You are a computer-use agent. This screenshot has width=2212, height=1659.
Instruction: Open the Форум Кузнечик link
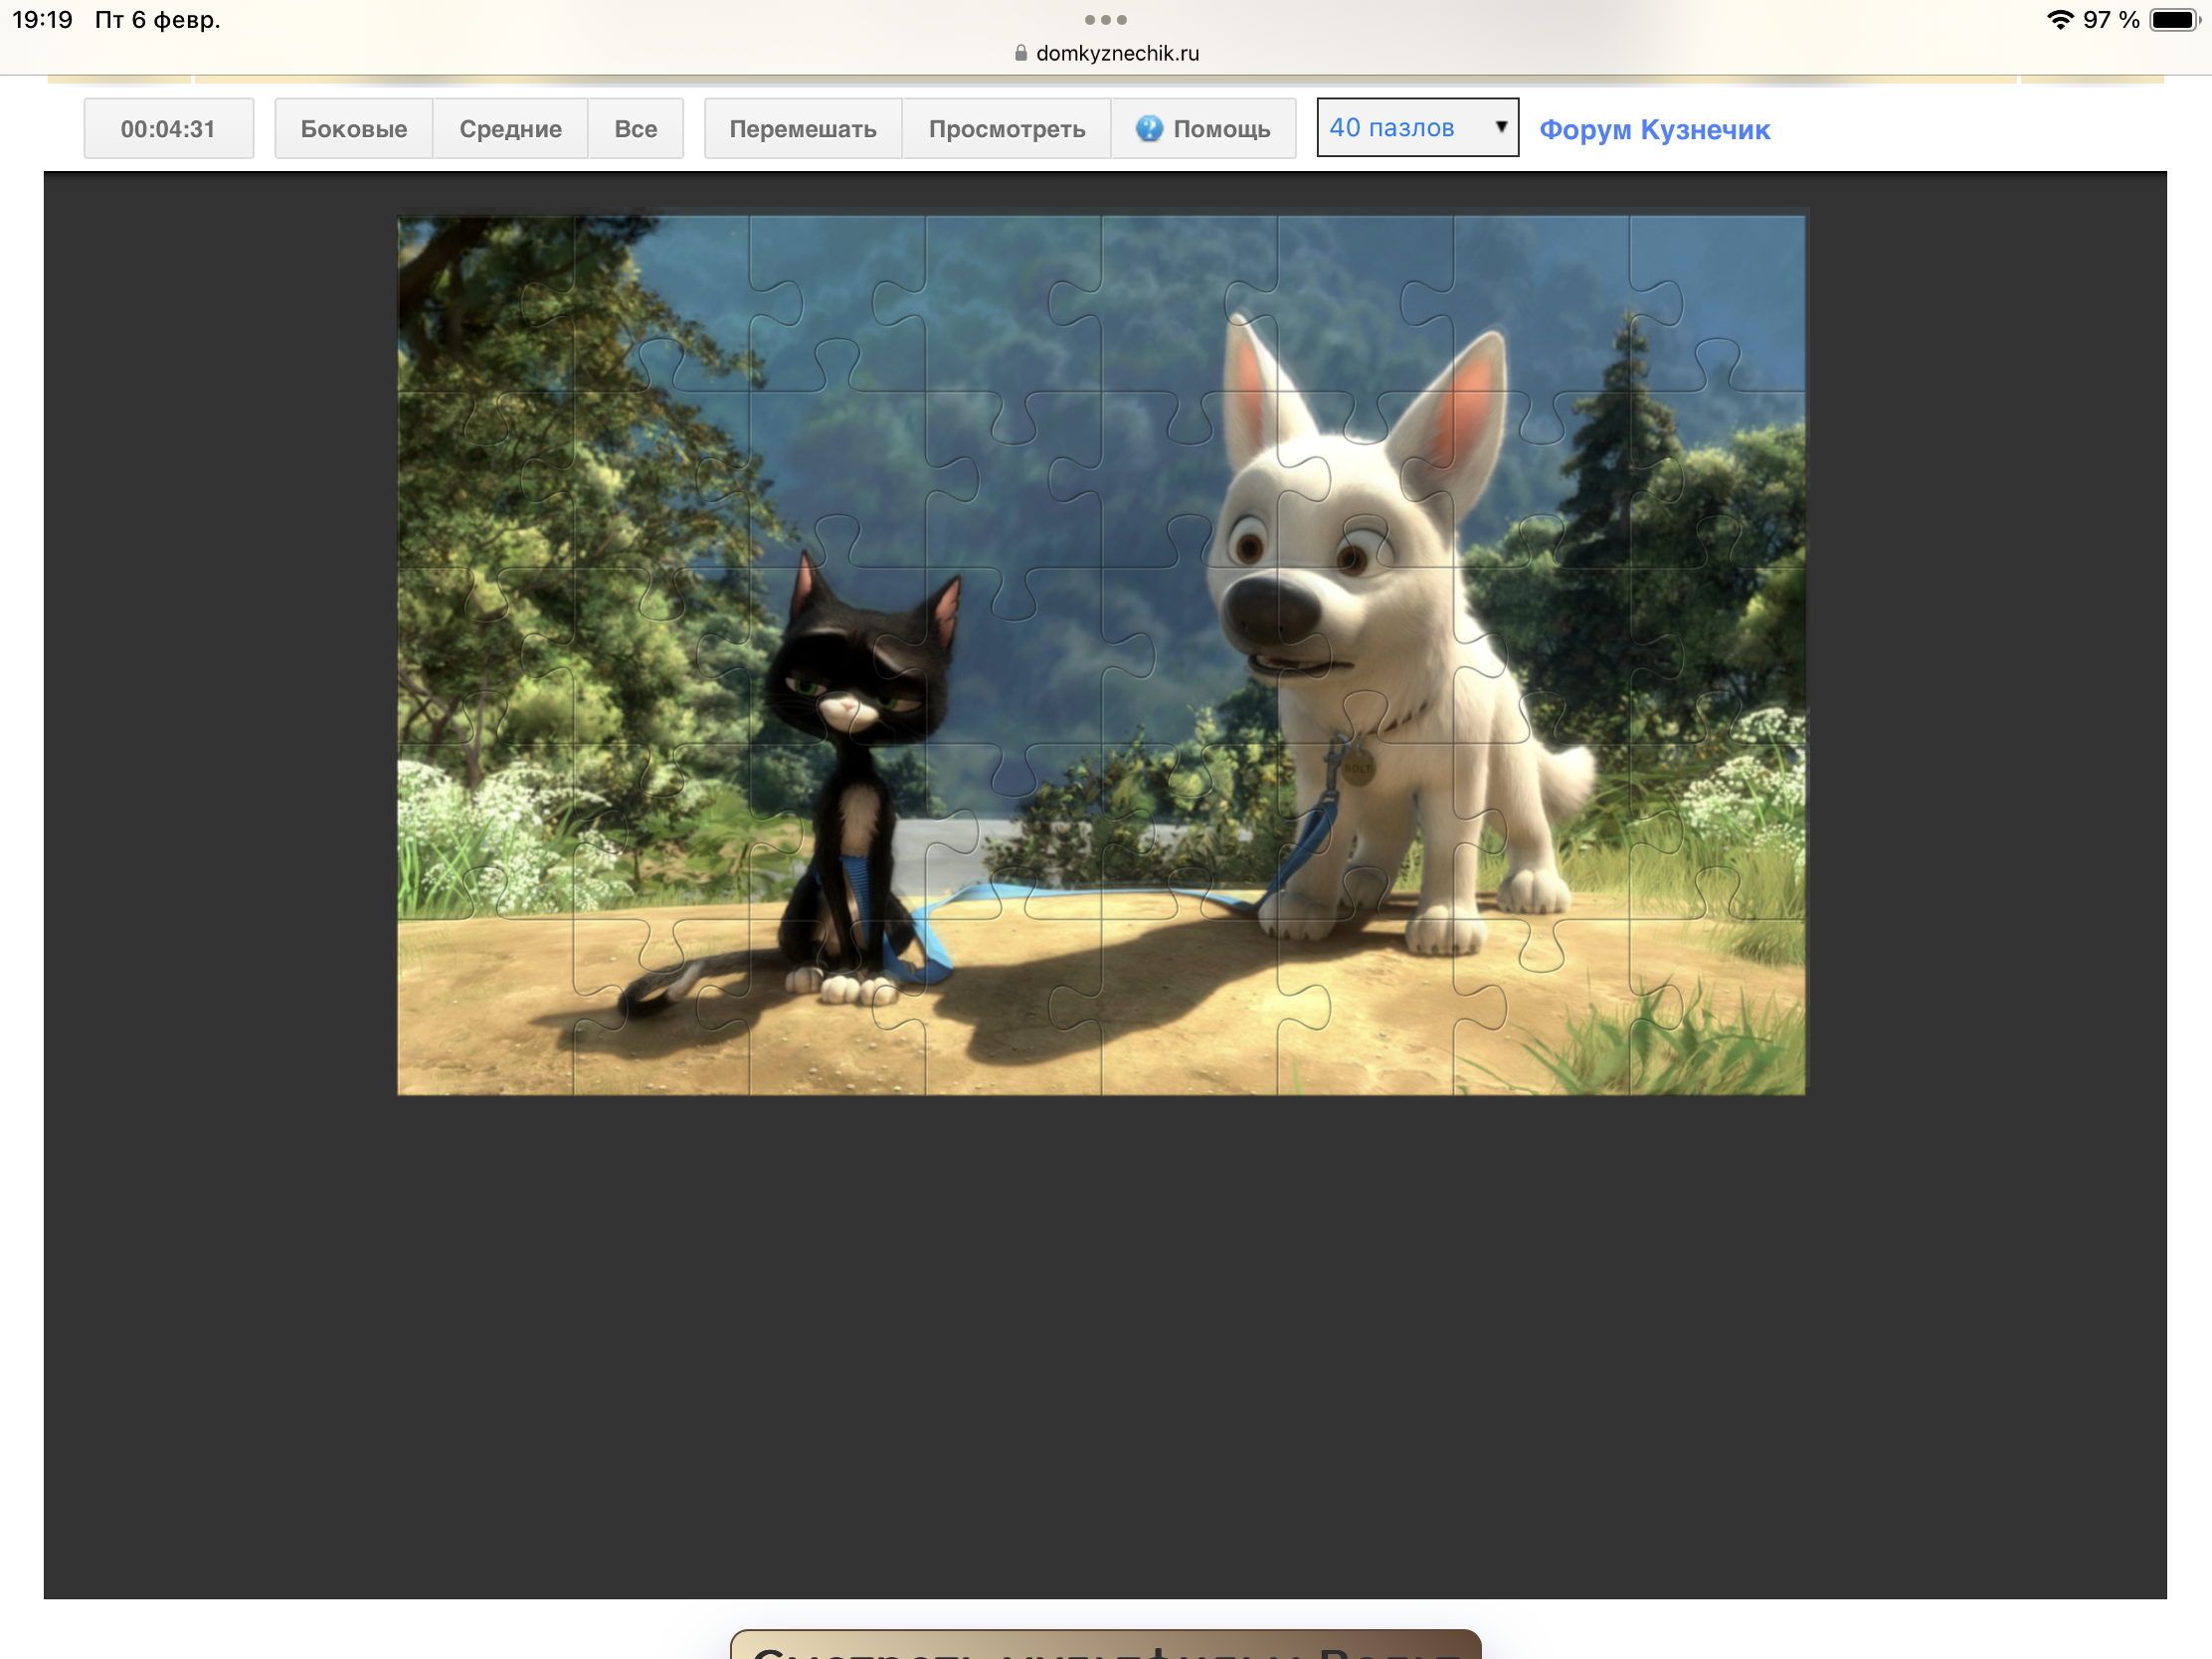tap(1653, 129)
